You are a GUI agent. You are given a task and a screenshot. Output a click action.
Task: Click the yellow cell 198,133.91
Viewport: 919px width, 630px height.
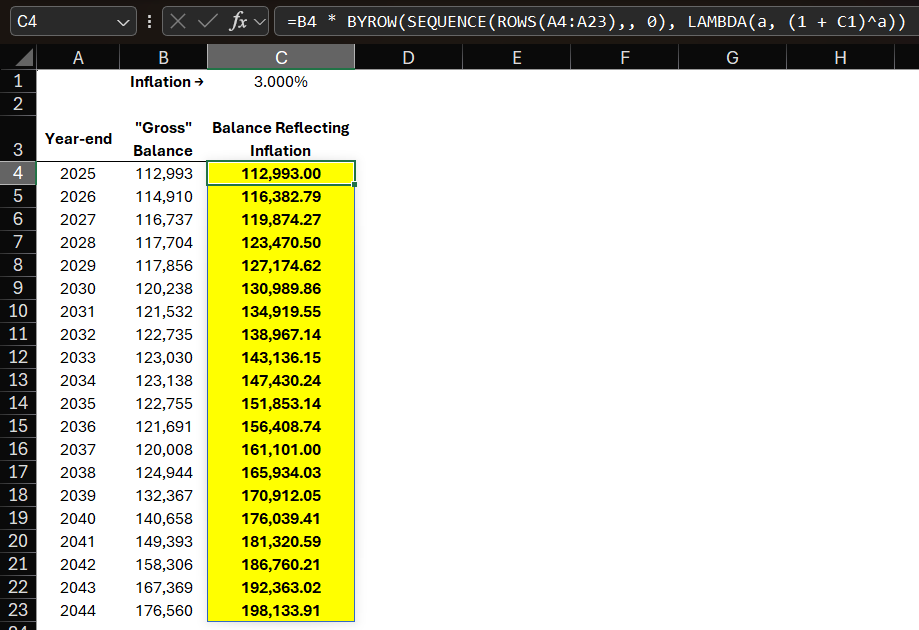(x=281, y=610)
